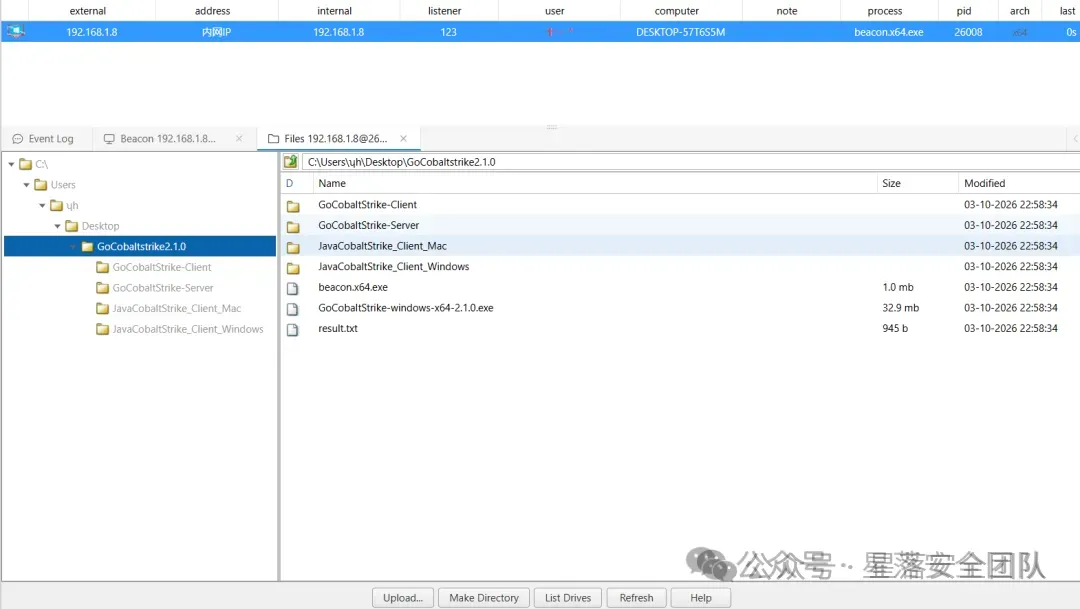Sort sessions by listener column header
This screenshot has width=1080, height=609.
pyautogui.click(x=444, y=11)
